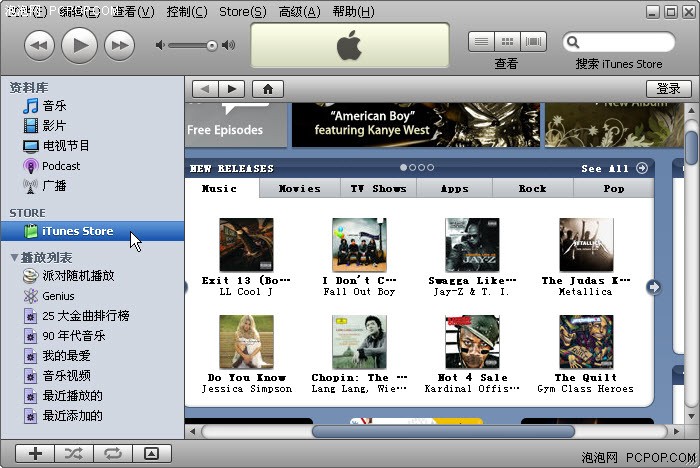
Task: Open Free Episodes banner
Action: (x=236, y=125)
